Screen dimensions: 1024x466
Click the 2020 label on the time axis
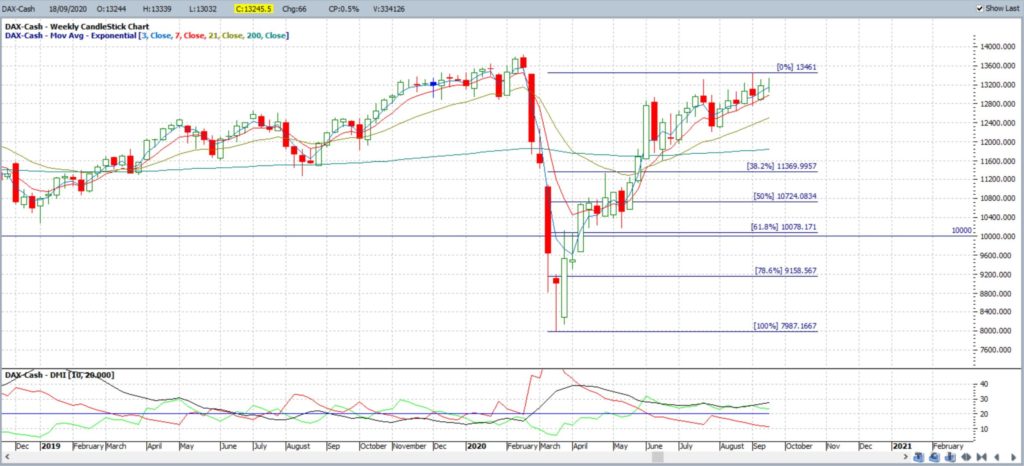[x=475, y=446]
